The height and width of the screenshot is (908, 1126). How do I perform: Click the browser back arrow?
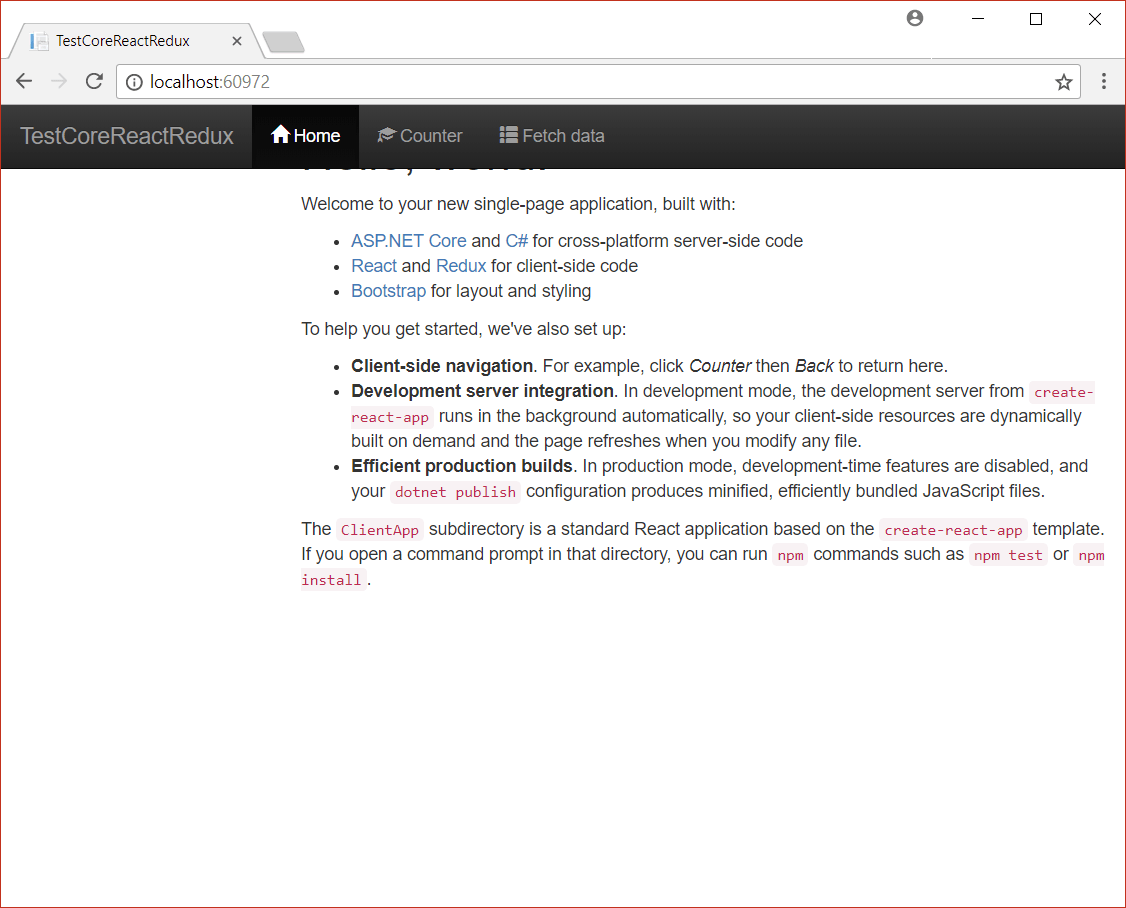click(x=24, y=82)
